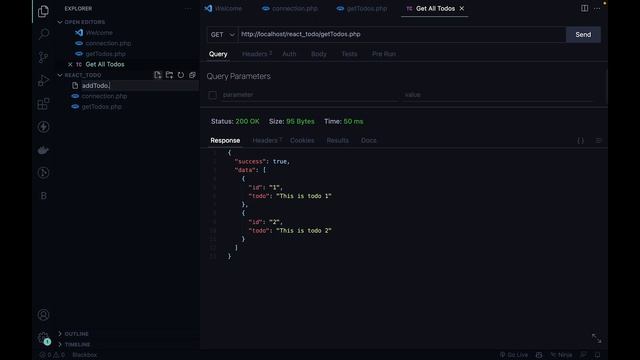This screenshot has width=640, height=360.
Task: Select the Docs tab
Action: coord(369,140)
